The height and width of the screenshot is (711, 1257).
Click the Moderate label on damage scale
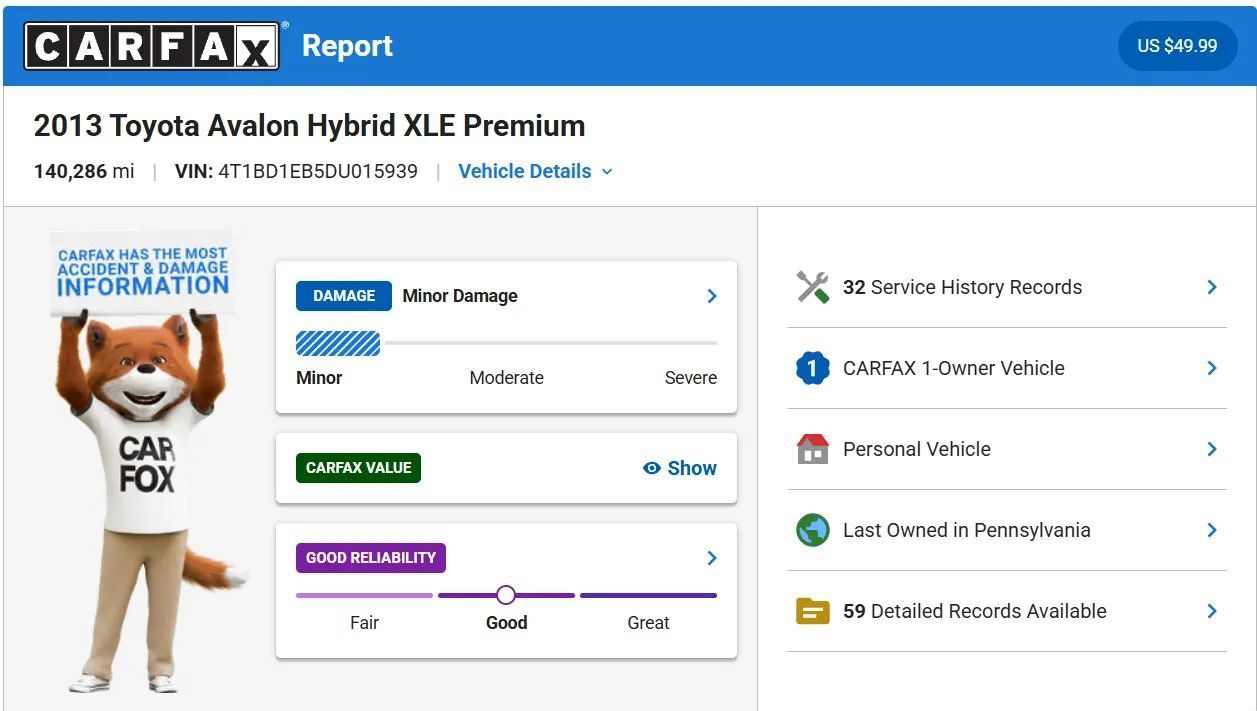(507, 378)
